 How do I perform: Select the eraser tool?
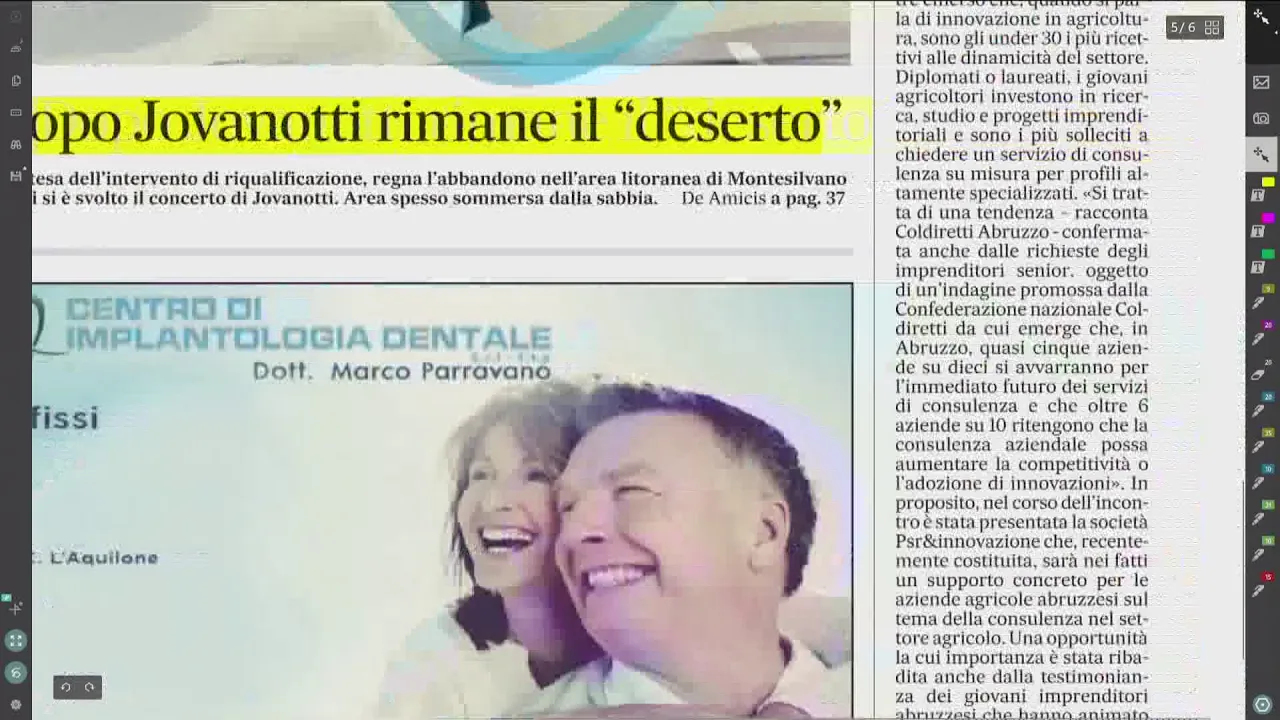(x=1261, y=371)
